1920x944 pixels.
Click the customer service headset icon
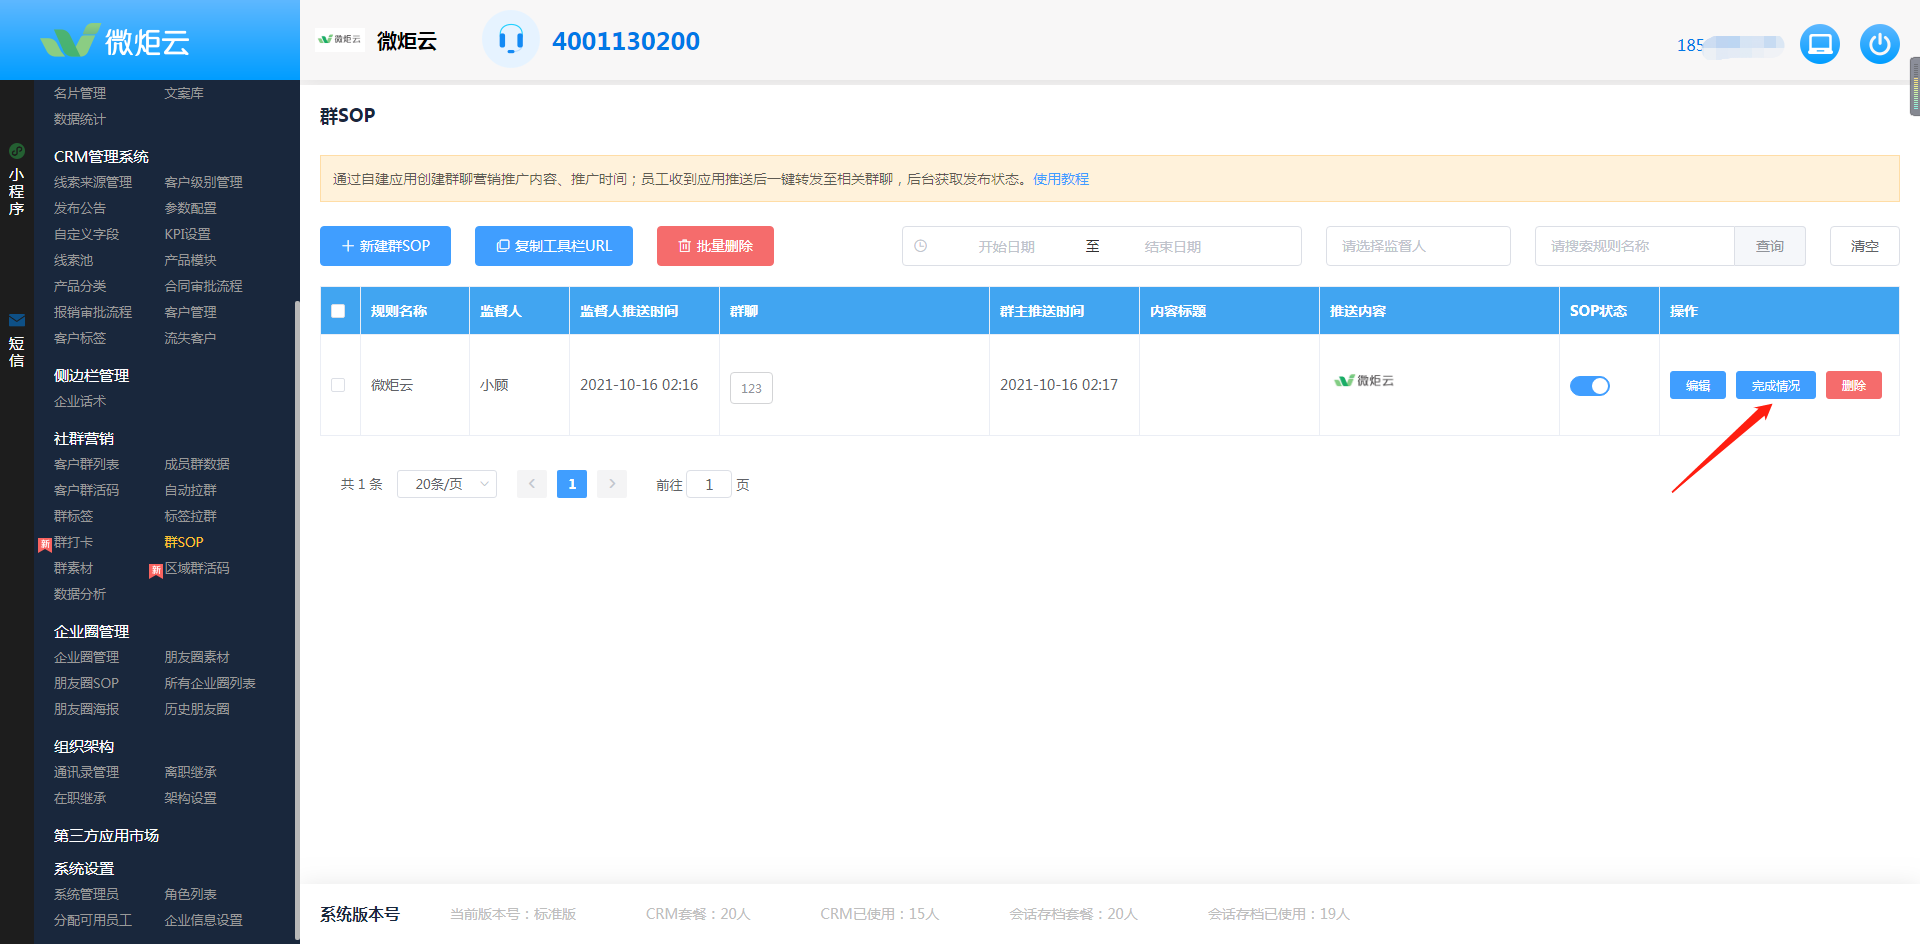click(511, 40)
